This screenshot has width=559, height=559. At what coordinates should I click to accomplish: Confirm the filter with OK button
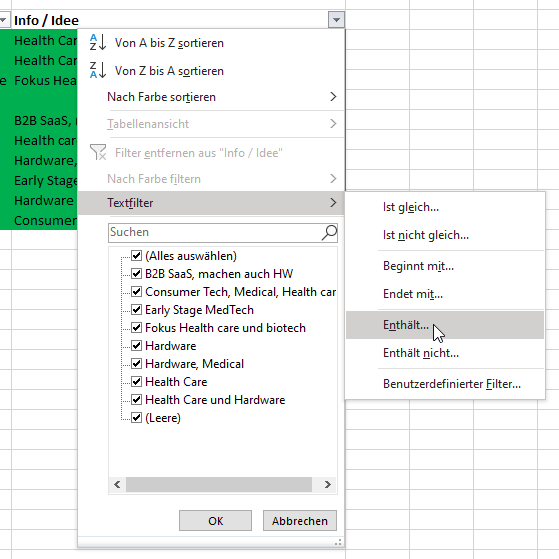pyautogui.click(x=215, y=520)
